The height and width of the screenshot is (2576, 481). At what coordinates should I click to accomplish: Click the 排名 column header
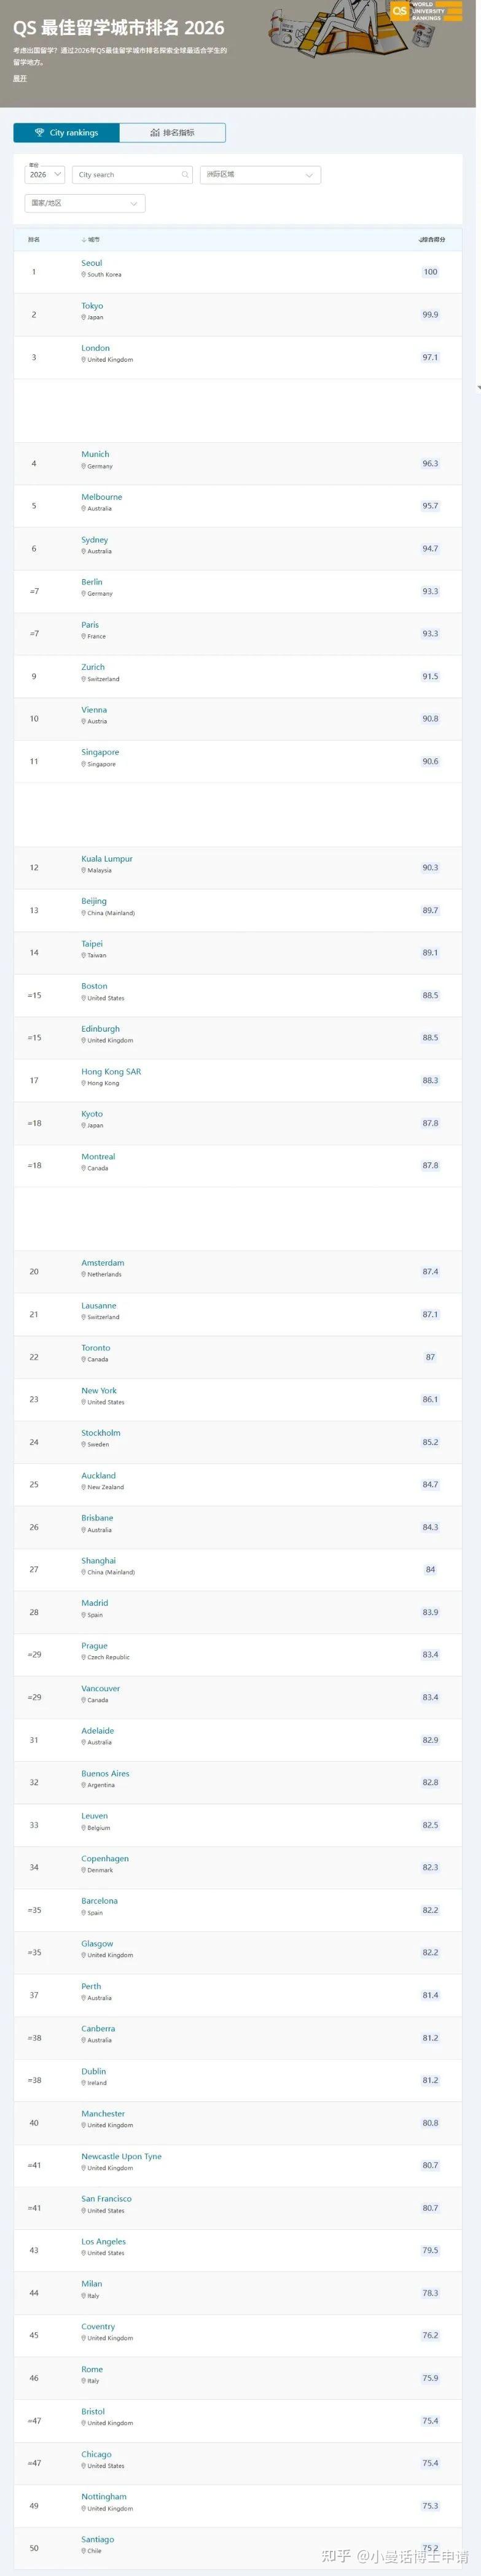34,240
